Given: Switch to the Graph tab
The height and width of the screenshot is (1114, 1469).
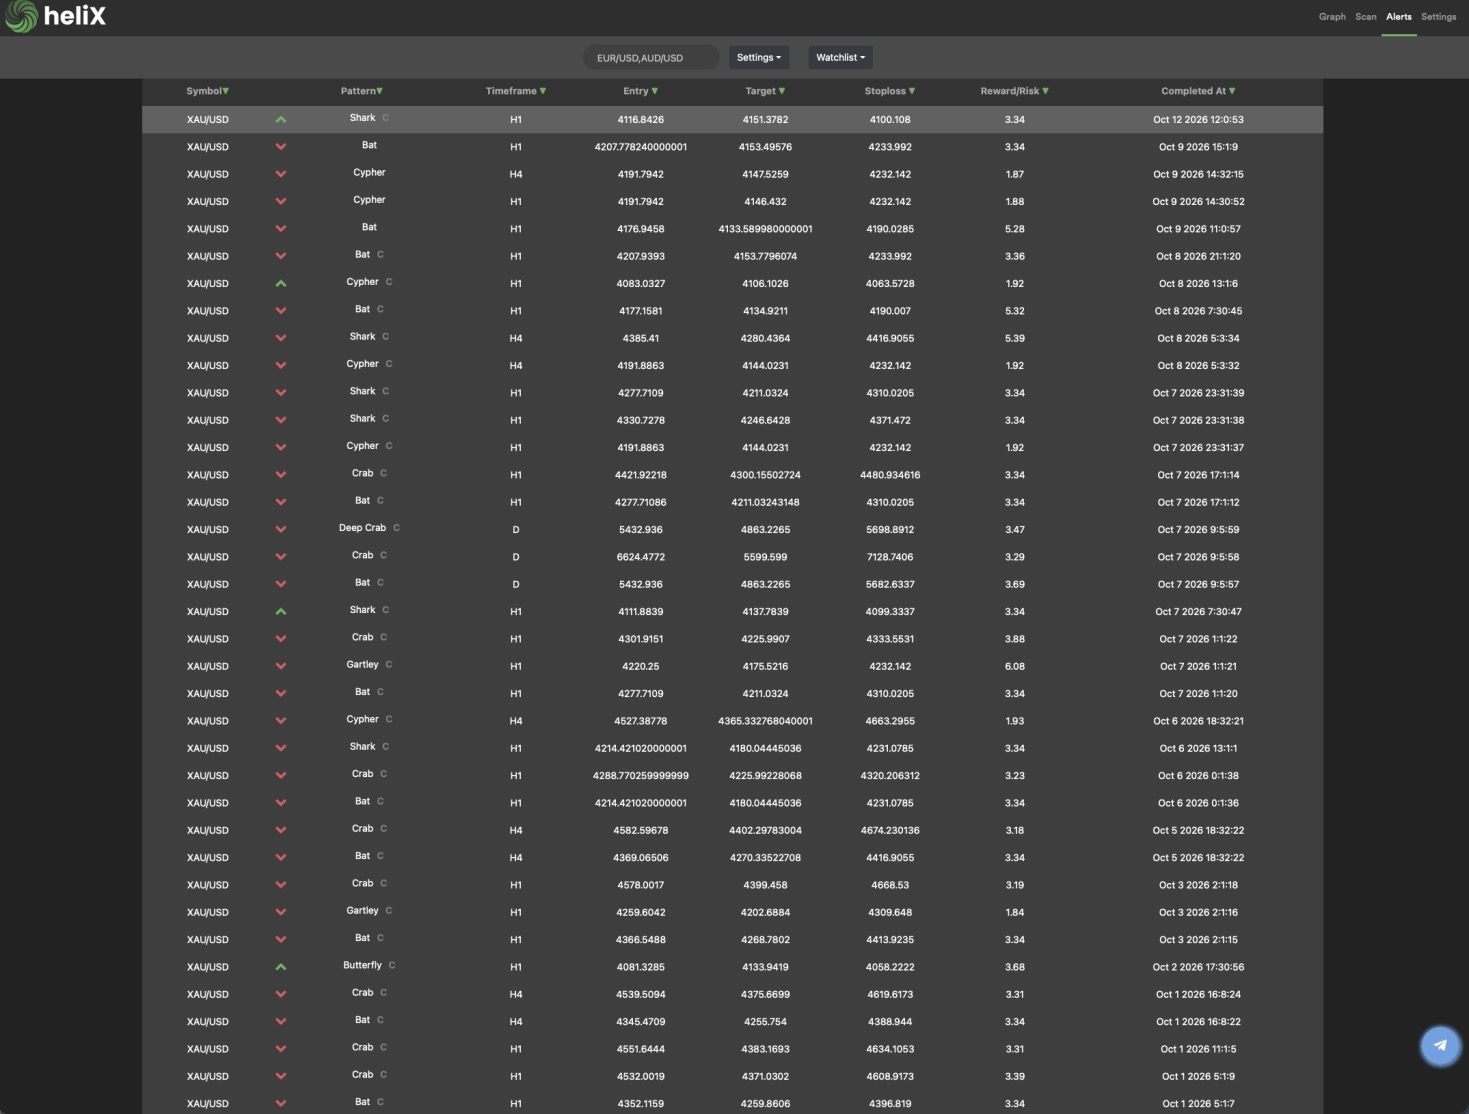Looking at the screenshot, I should pyautogui.click(x=1332, y=17).
